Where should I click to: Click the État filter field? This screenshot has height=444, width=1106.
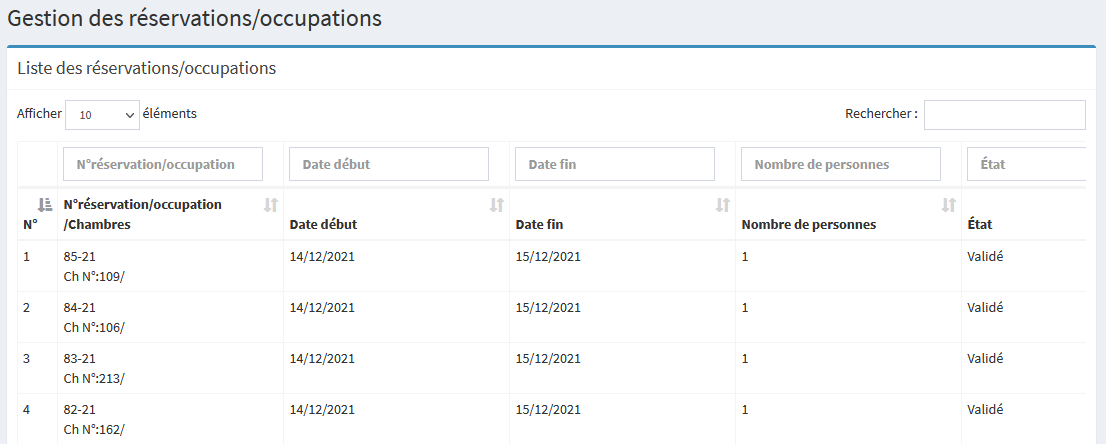(x=1025, y=164)
